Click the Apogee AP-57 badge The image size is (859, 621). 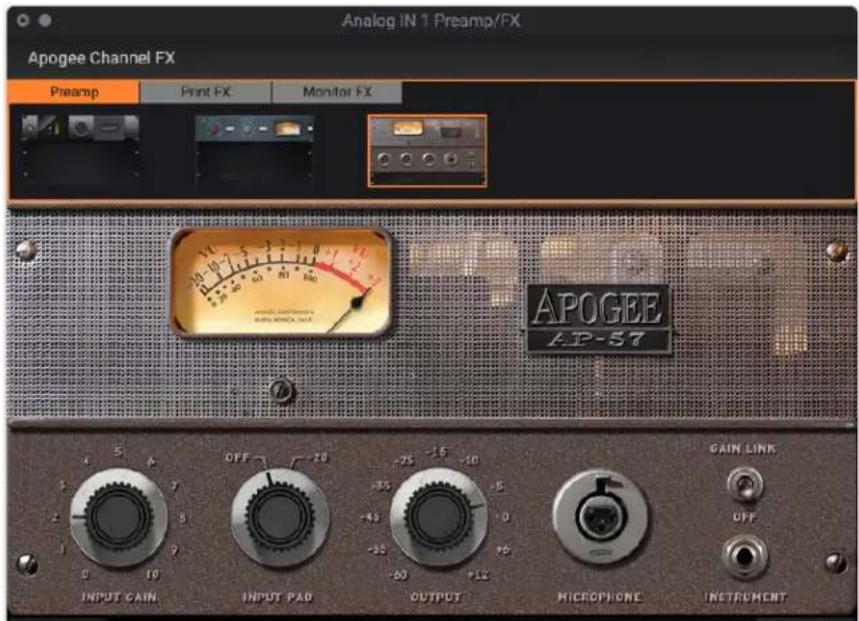coord(599,319)
